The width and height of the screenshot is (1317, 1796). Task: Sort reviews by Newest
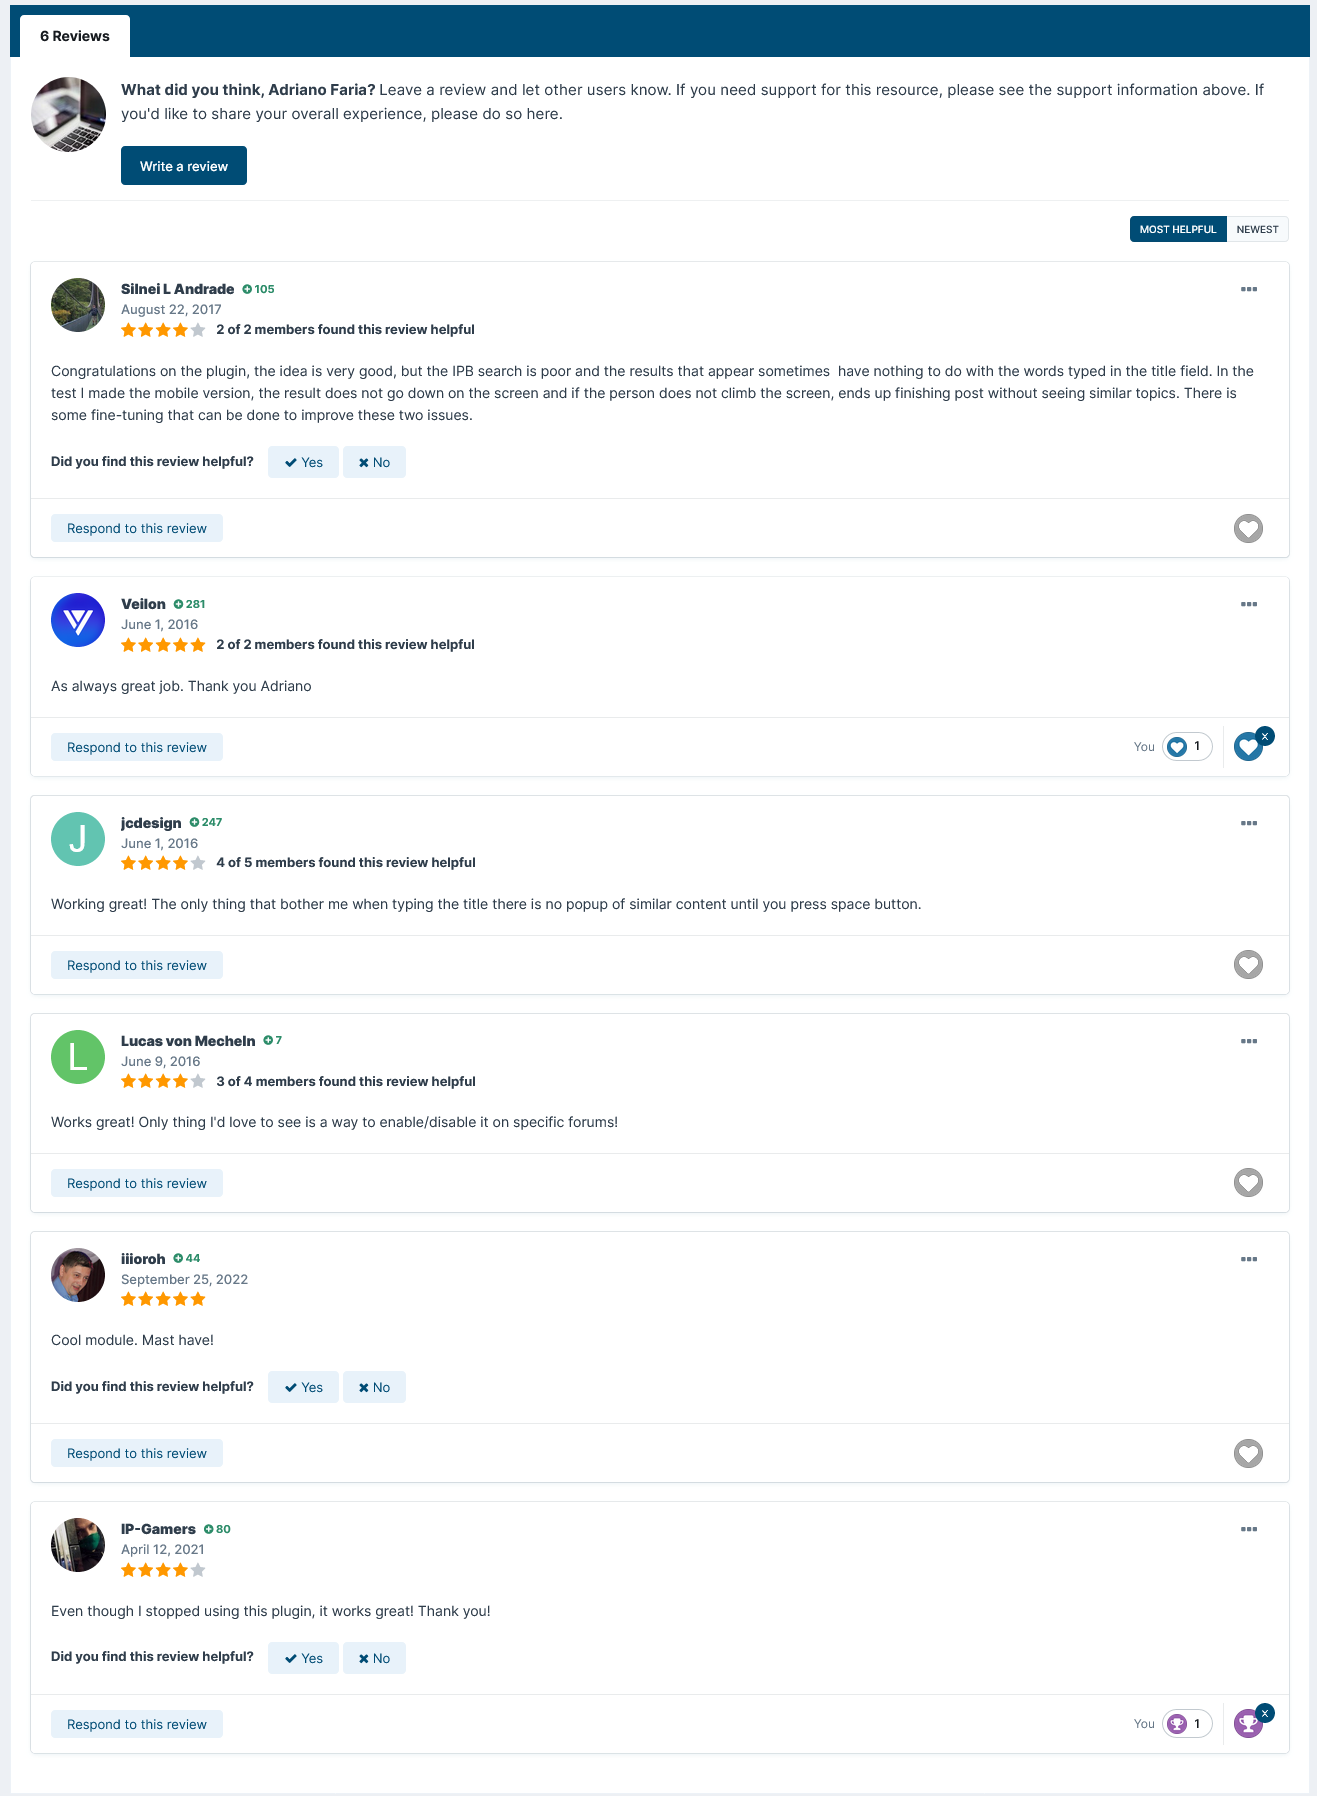coord(1257,229)
